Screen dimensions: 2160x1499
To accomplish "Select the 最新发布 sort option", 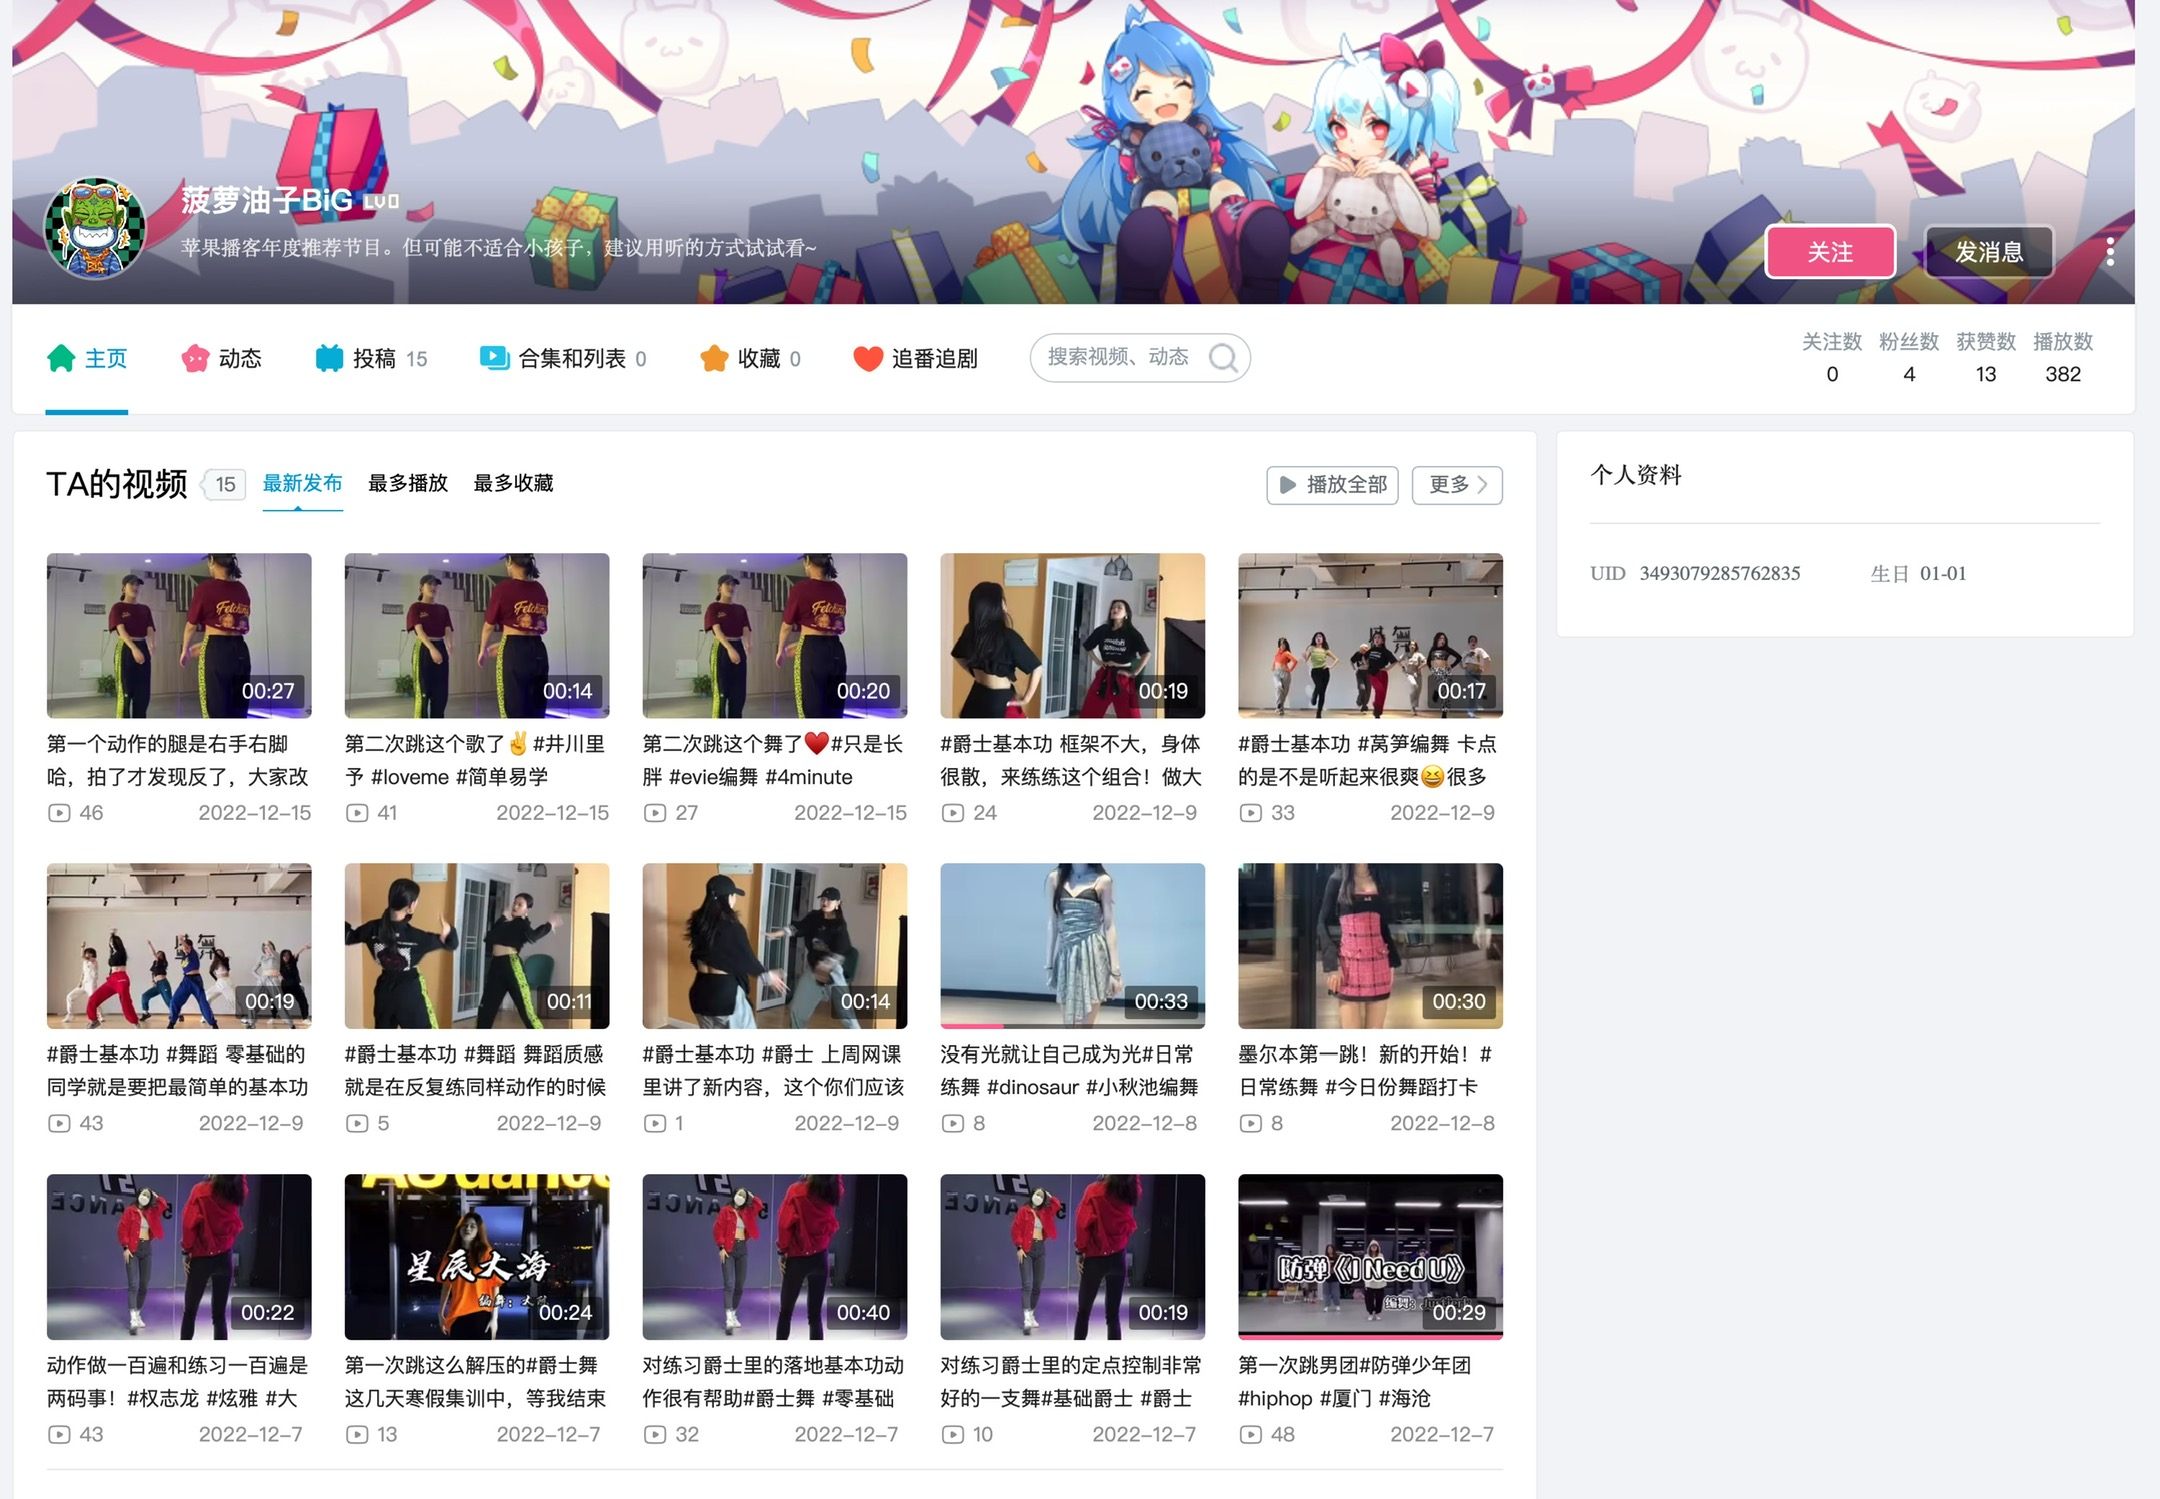I will [302, 483].
